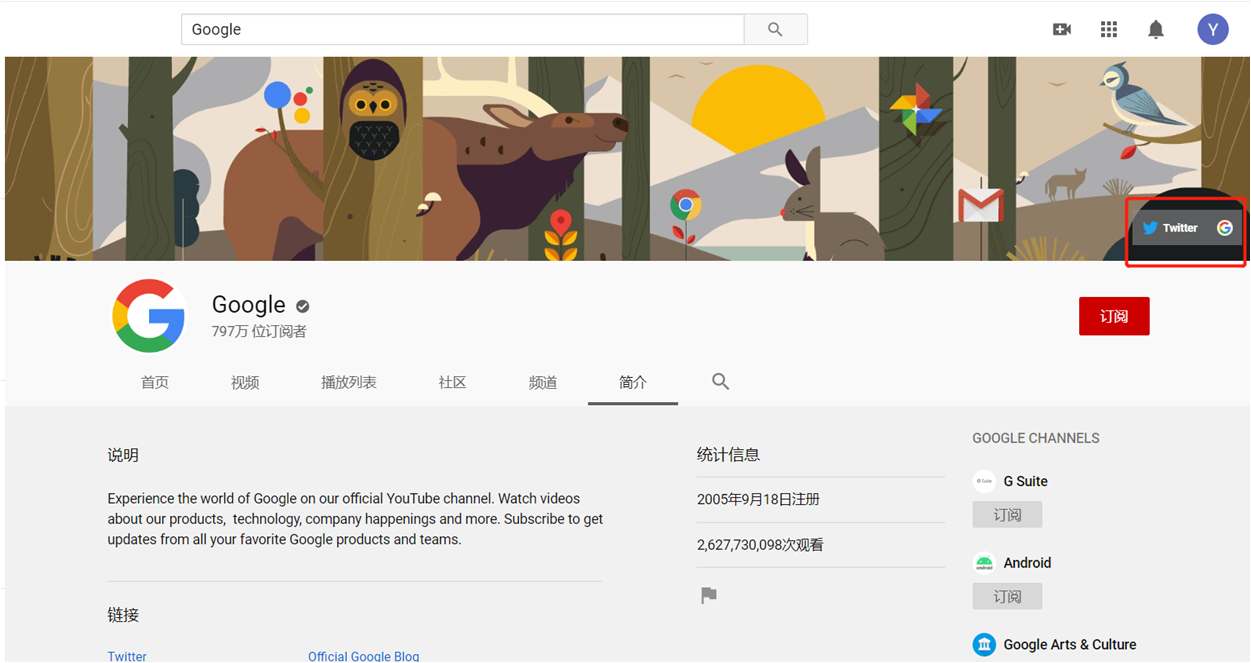Viewport: 1251px width, 663px height.
Task: Open the Twitter link under 链接
Action: coord(127,656)
